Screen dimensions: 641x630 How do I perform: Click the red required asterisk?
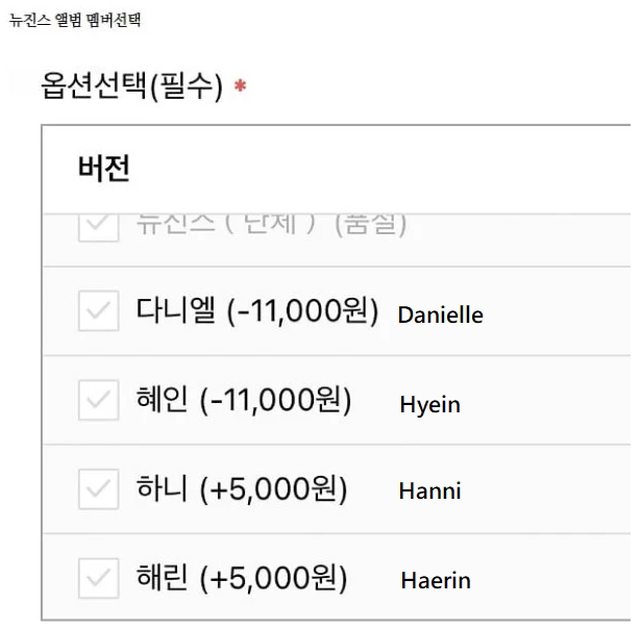[x=240, y=88]
